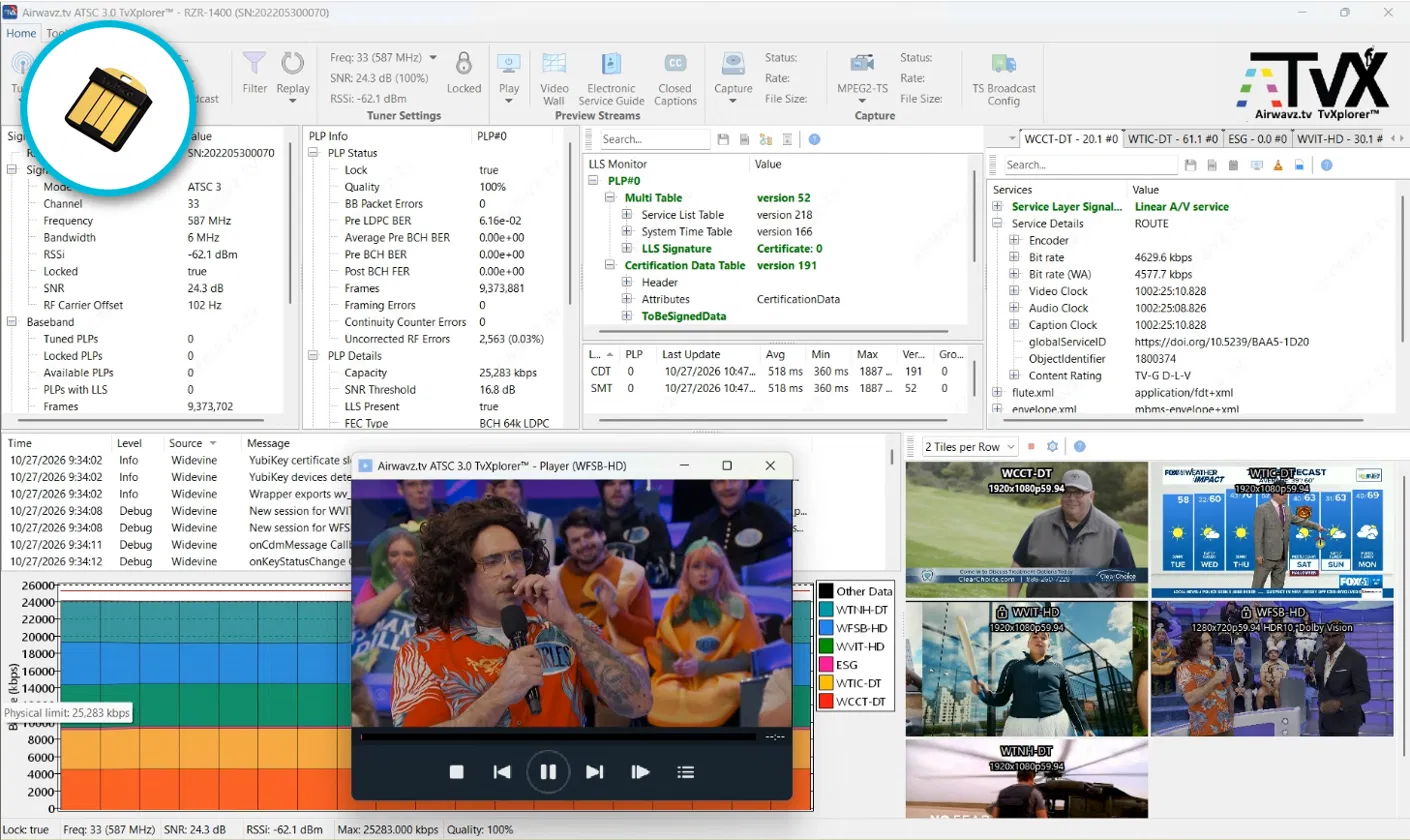This screenshot has width=1410, height=840.
Task: Open the Filter tool in the ribbon
Action: [x=255, y=64]
